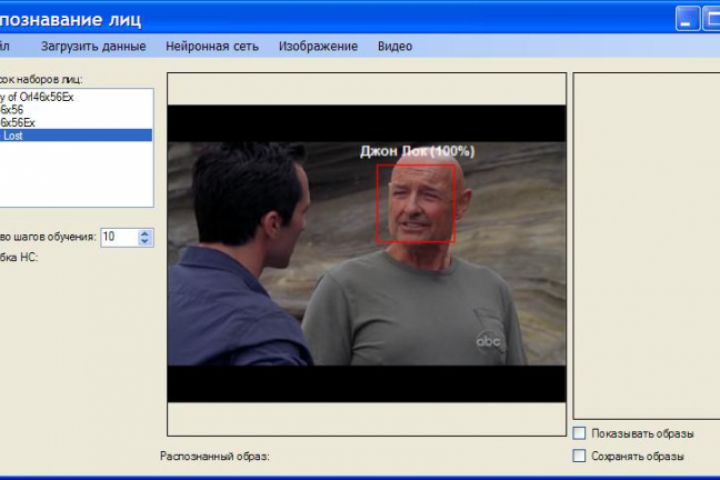Open the Загрузить данные menu
Screen dimensions: 720x480
click(93, 46)
